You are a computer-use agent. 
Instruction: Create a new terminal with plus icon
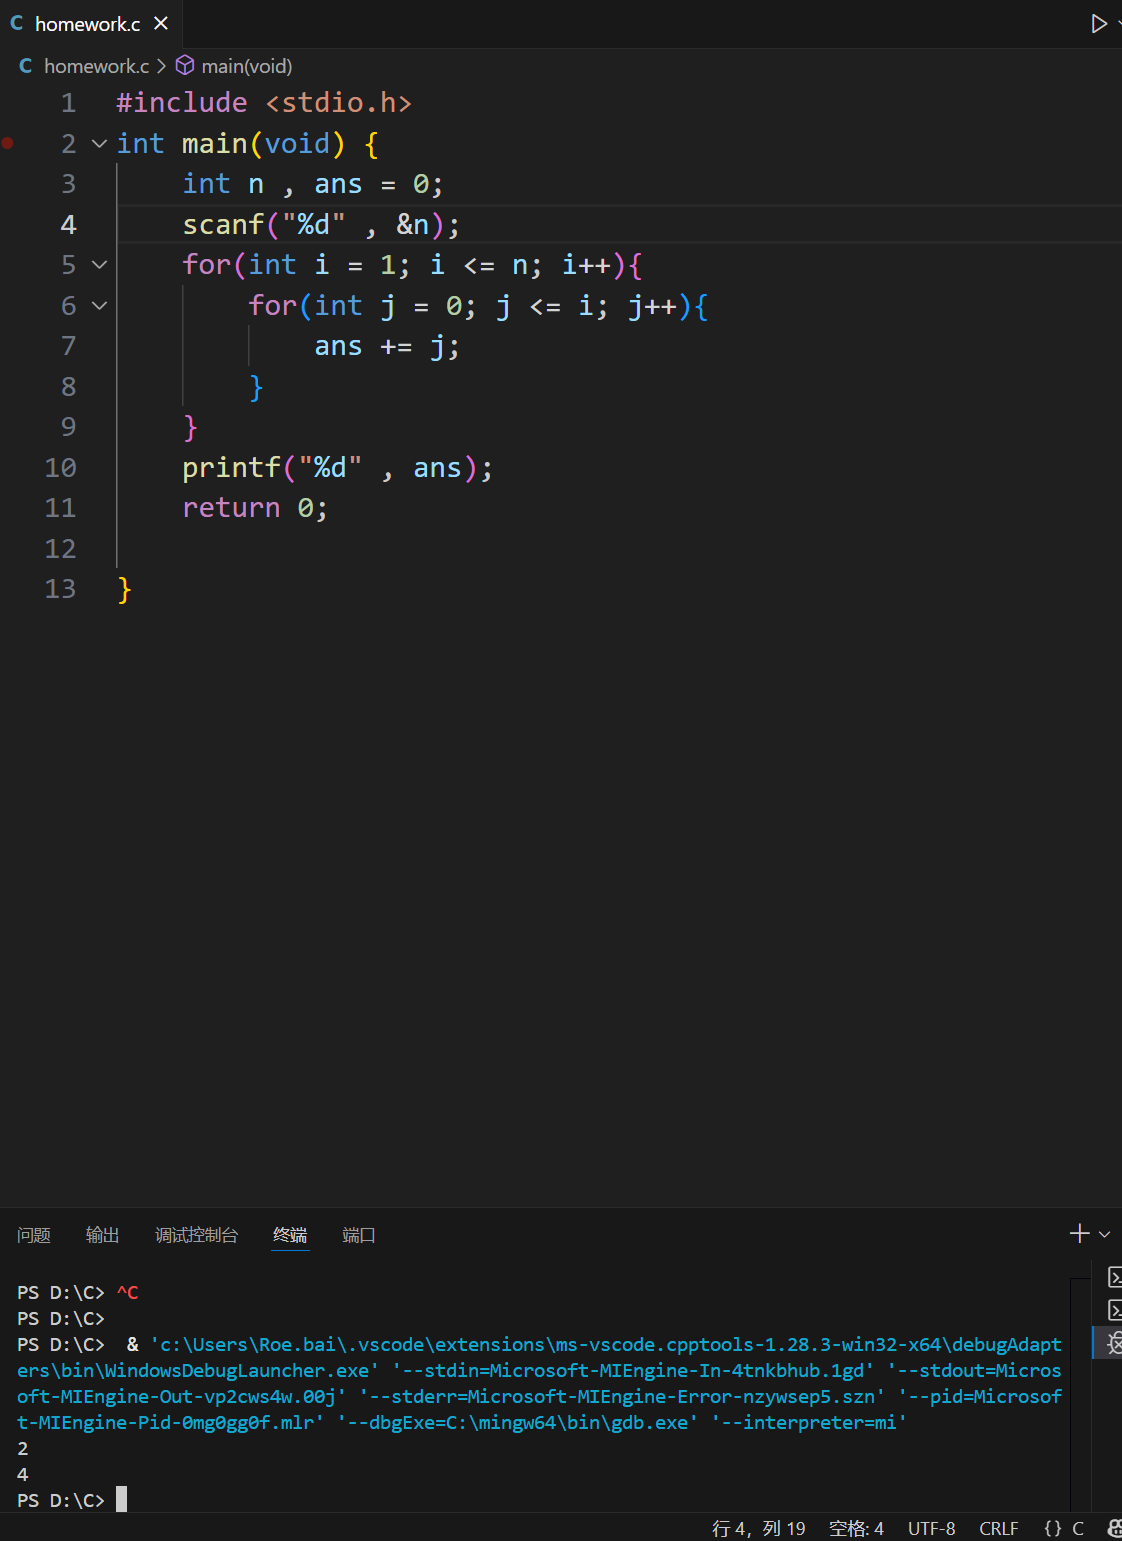(1079, 1234)
